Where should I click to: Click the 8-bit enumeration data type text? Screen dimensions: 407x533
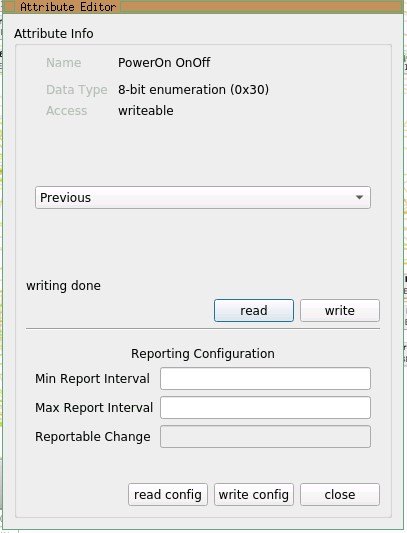click(x=193, y=90)
